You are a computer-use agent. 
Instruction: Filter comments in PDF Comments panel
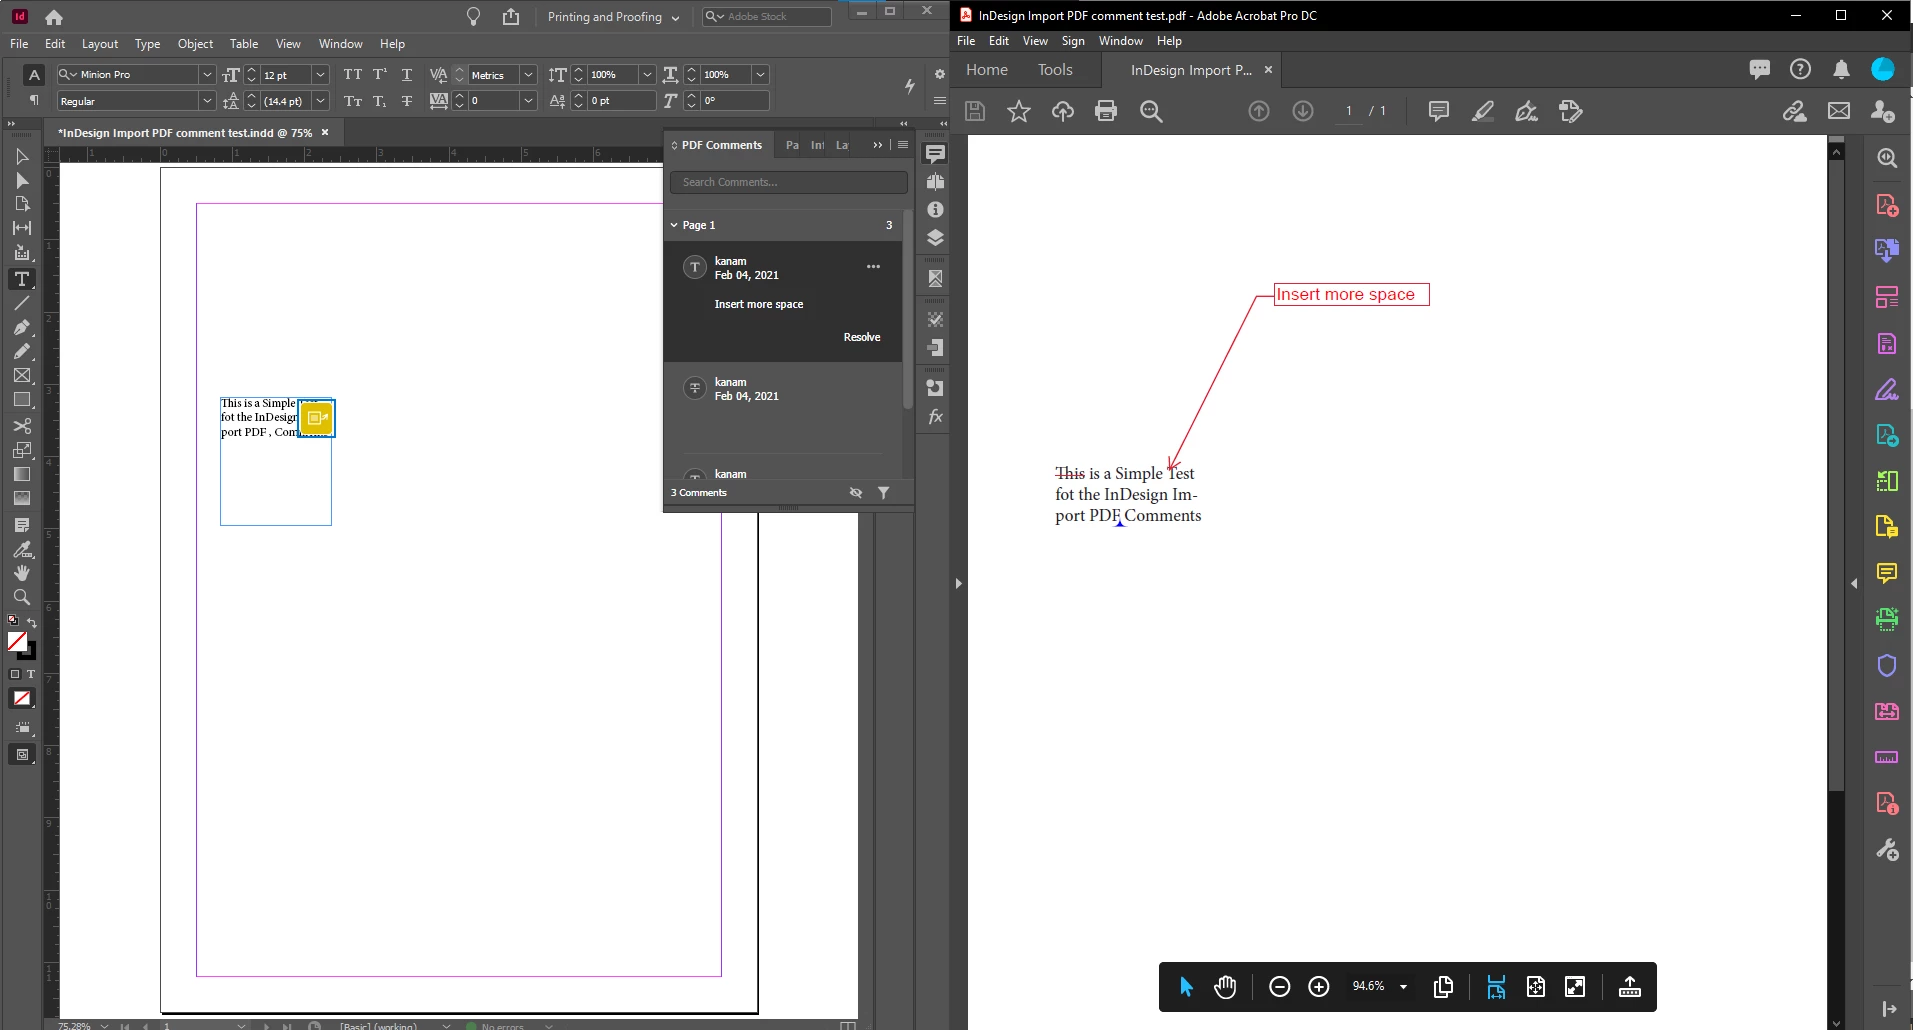click(884, 492)
